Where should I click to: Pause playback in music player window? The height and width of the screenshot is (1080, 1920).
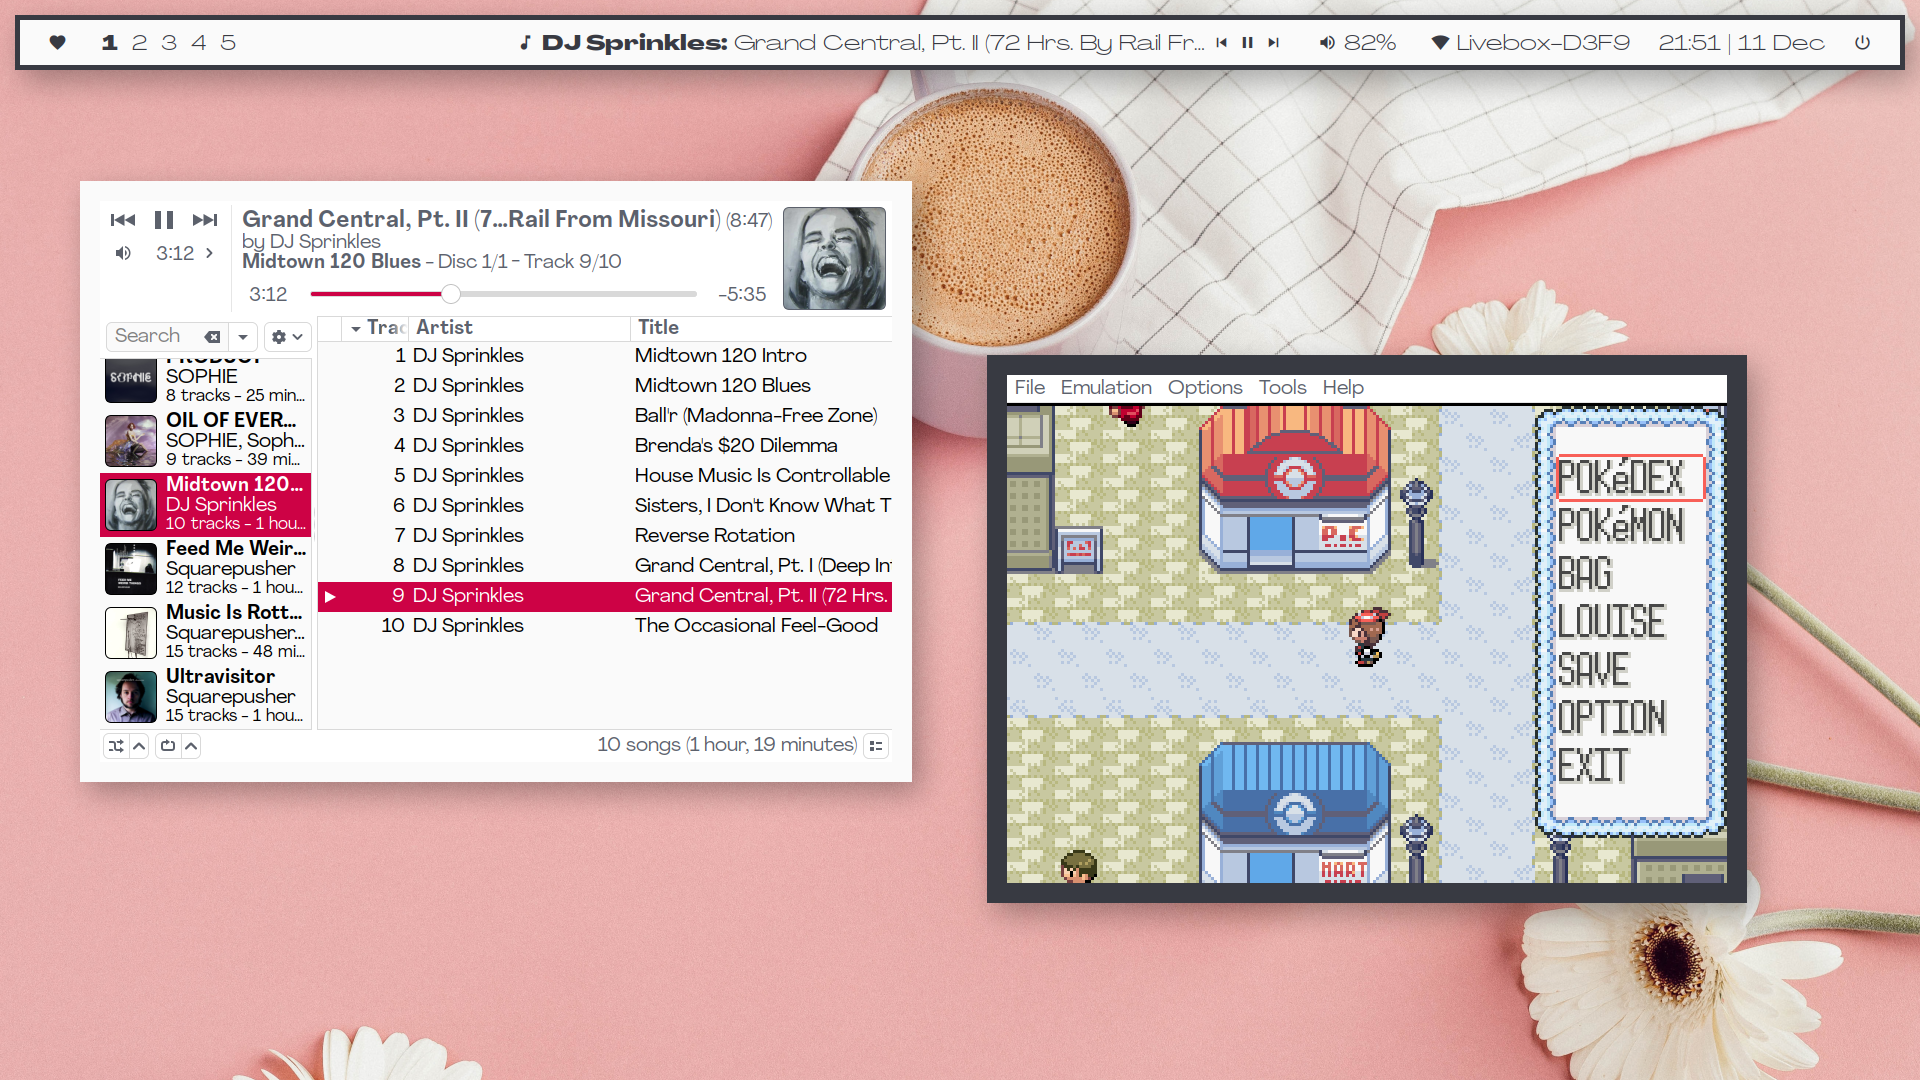164,220
